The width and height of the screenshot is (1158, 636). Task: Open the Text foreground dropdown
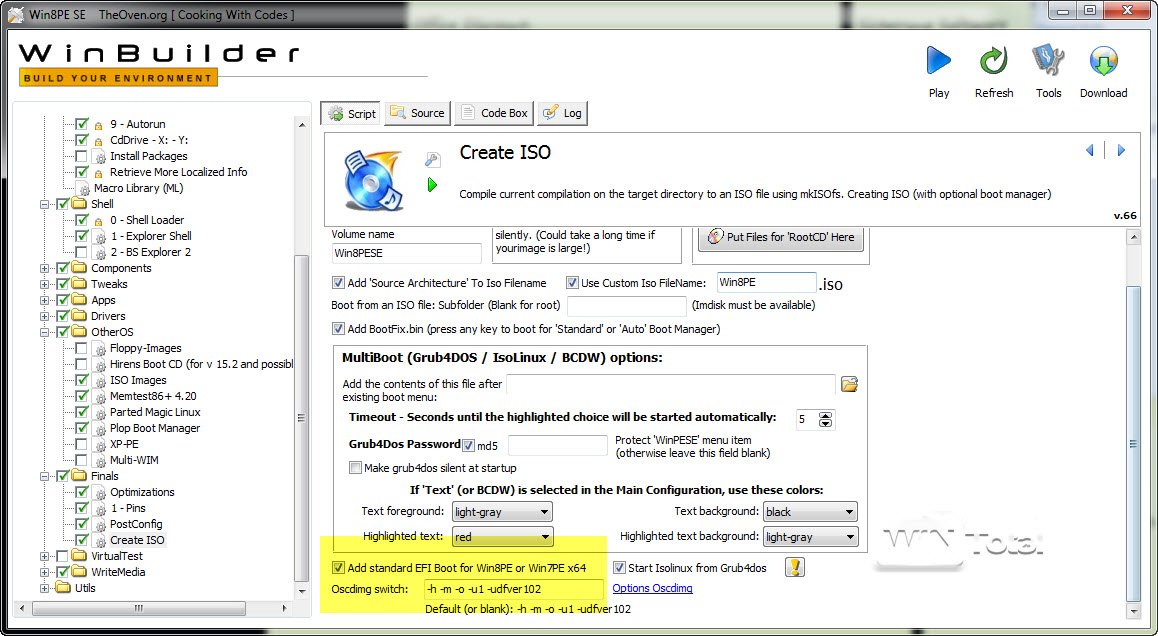click(x=501, y=511)
